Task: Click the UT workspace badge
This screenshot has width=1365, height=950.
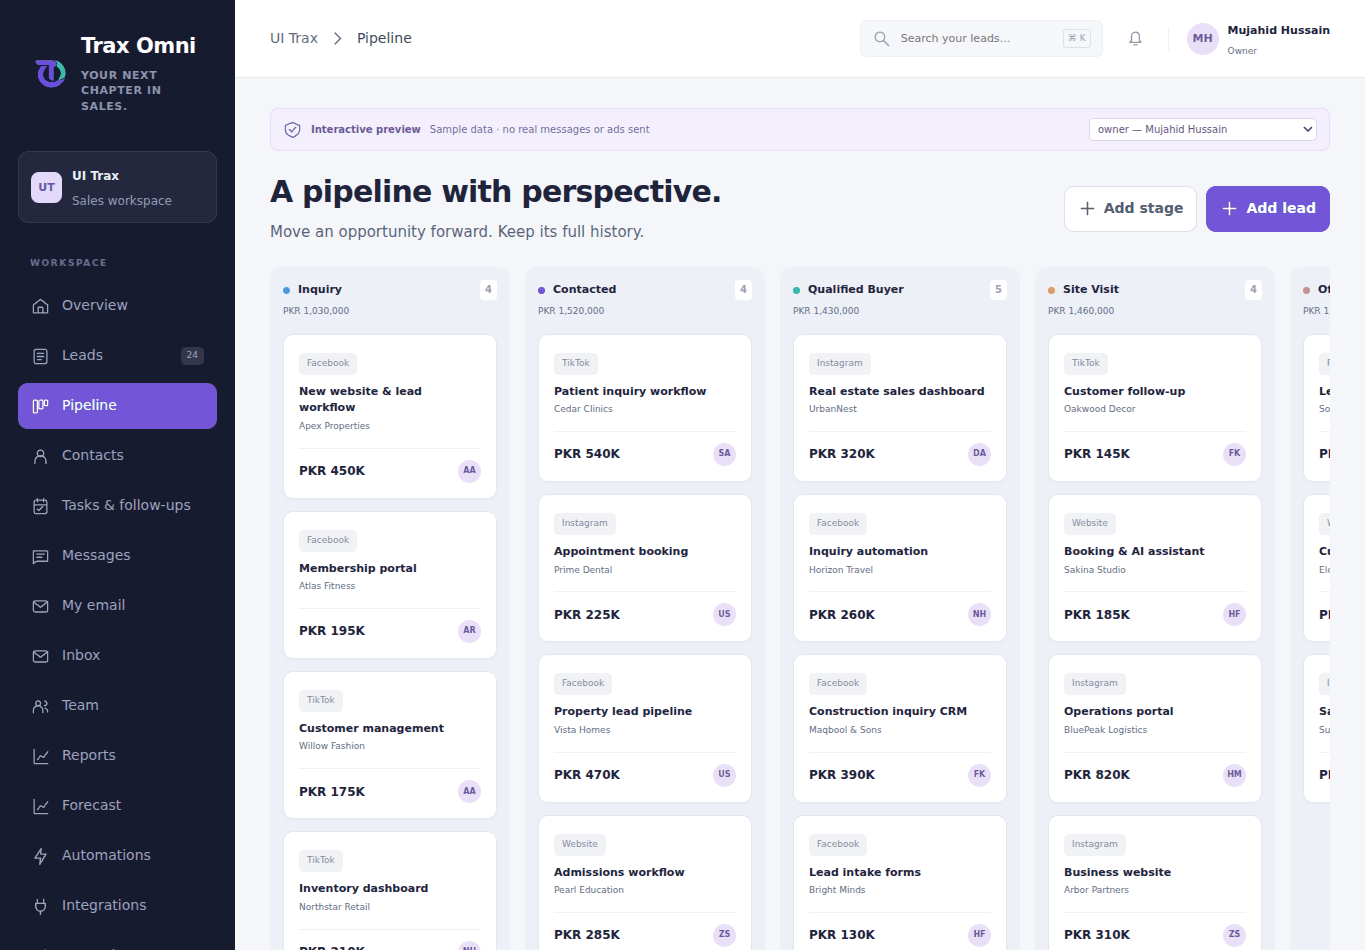Action: click(x=46, y=187)
